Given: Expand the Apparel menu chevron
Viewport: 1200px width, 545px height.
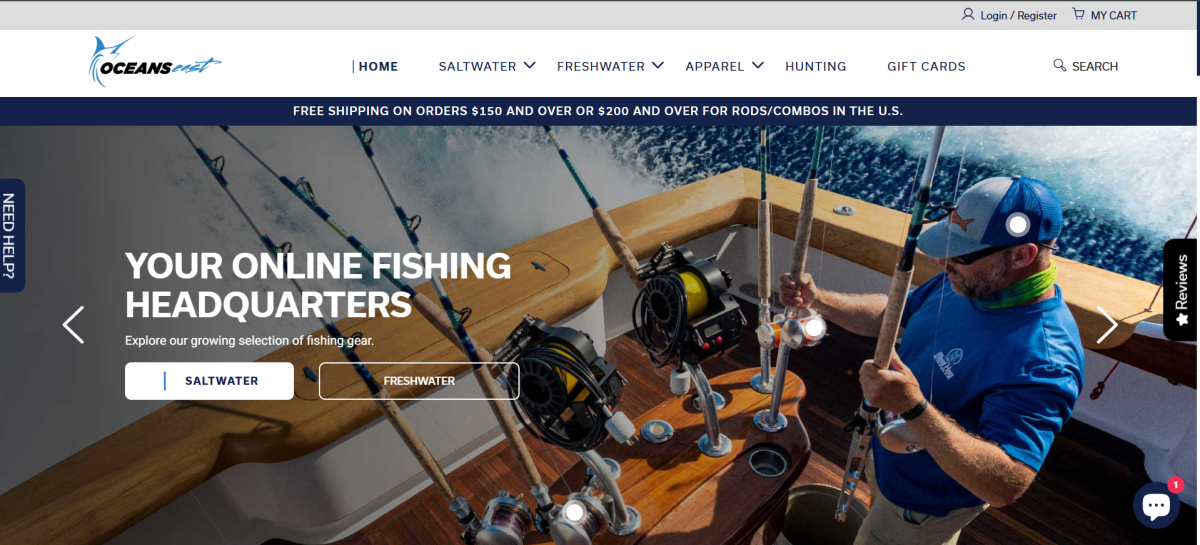Looking at the screenshot, I should (x=757, y=65).
